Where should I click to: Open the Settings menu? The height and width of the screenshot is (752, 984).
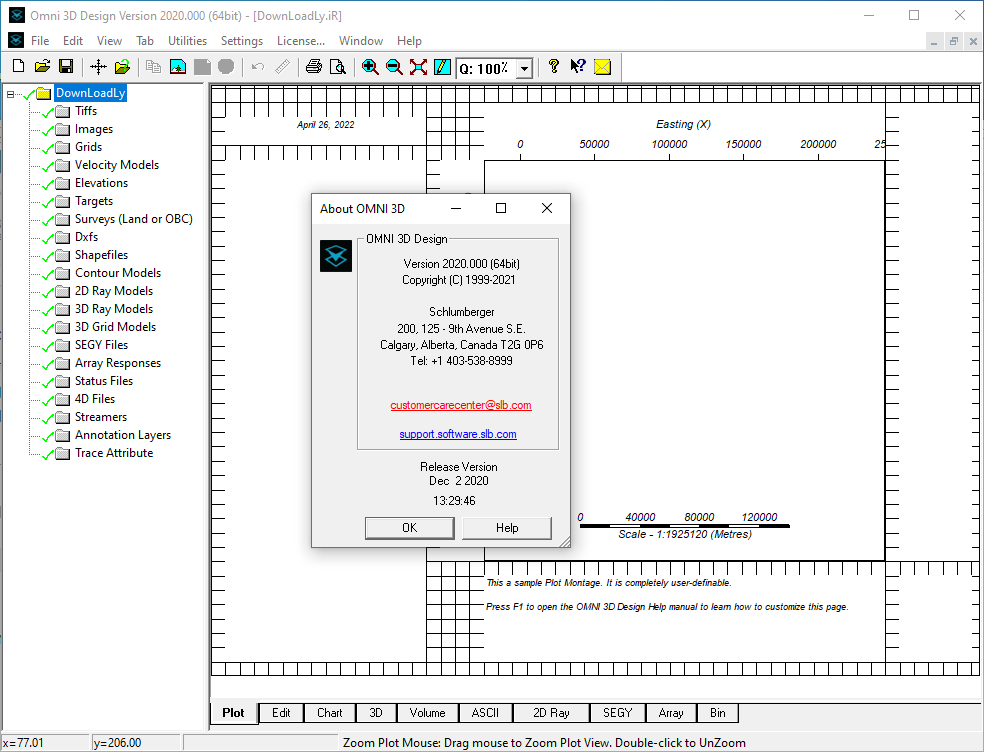pyautogui.click(x=242, y=41)
